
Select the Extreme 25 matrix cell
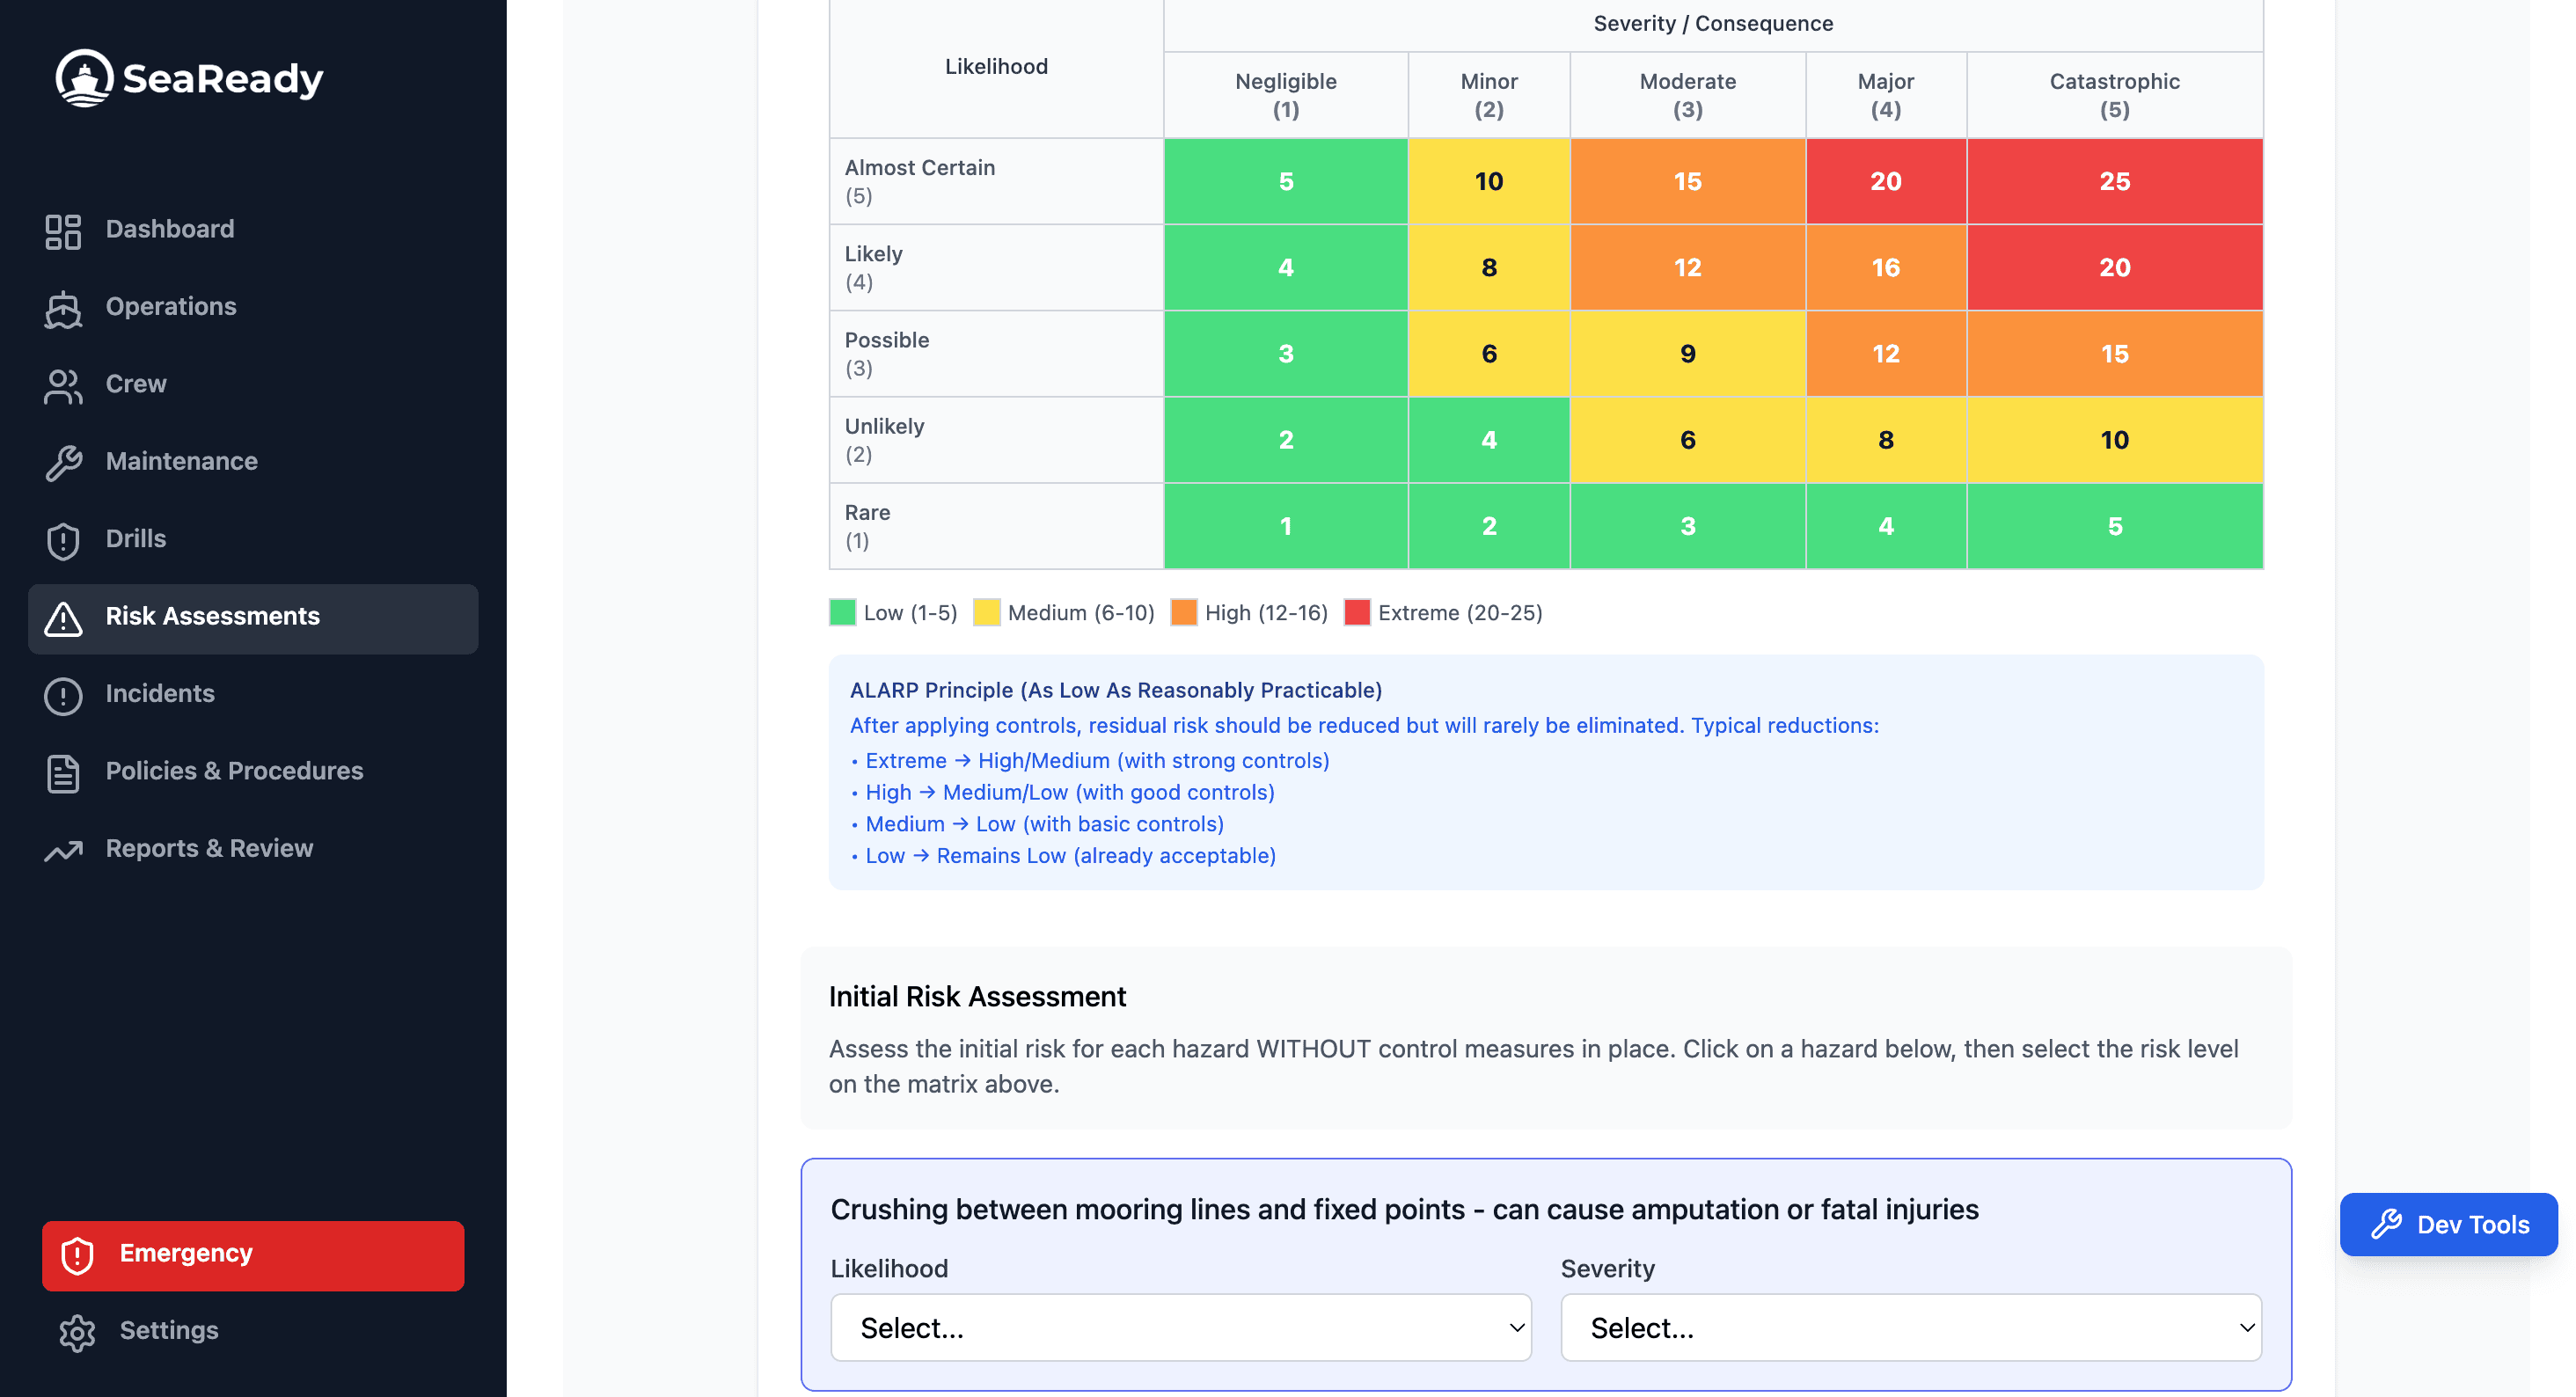tap(2114, 181)
